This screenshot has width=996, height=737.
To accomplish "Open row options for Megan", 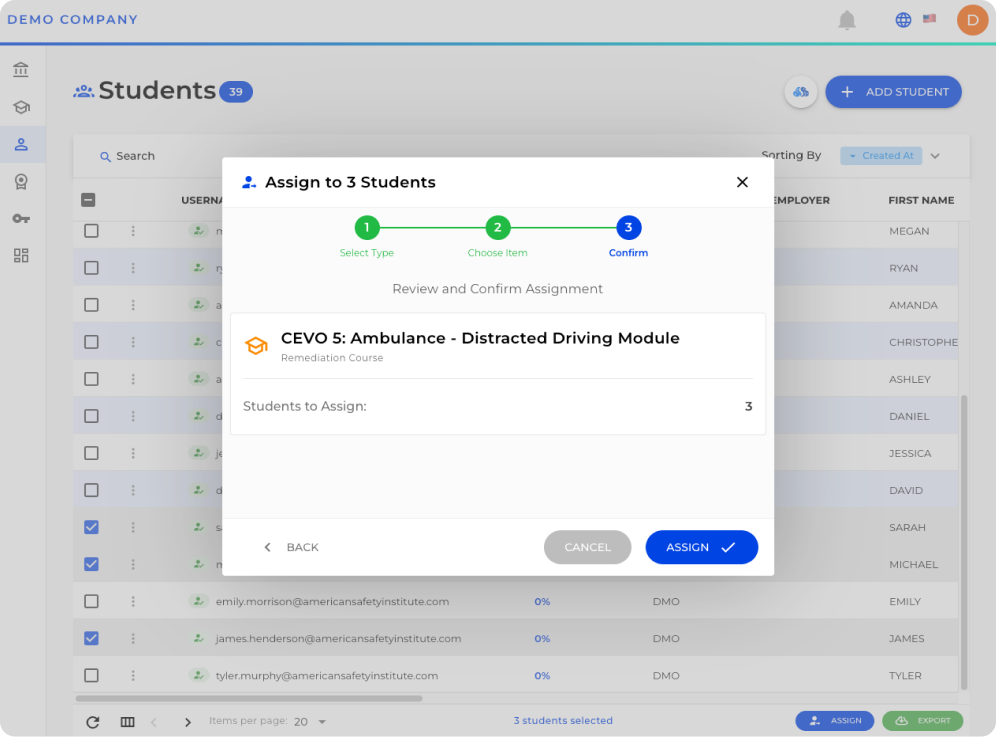I will [x=133, y=231].
